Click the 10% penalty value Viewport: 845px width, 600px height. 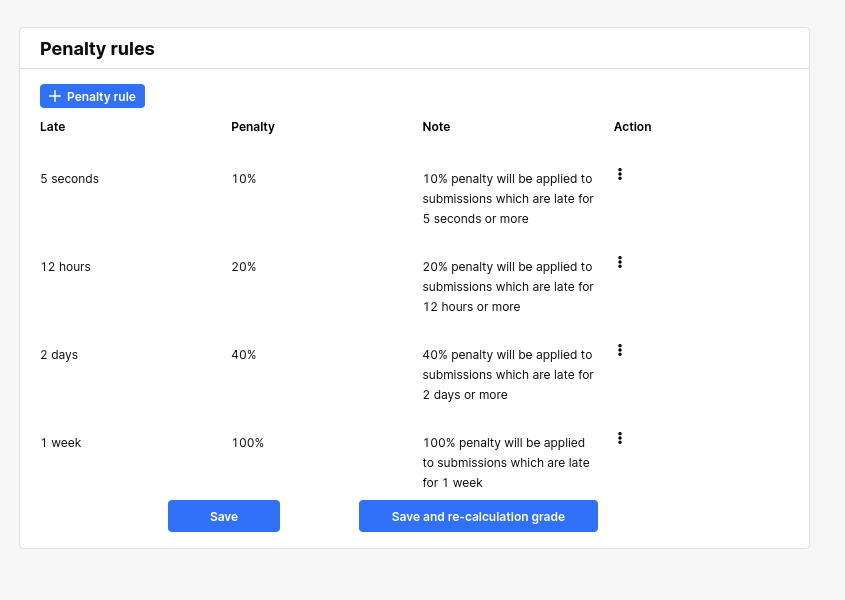(x=244, y=179)
